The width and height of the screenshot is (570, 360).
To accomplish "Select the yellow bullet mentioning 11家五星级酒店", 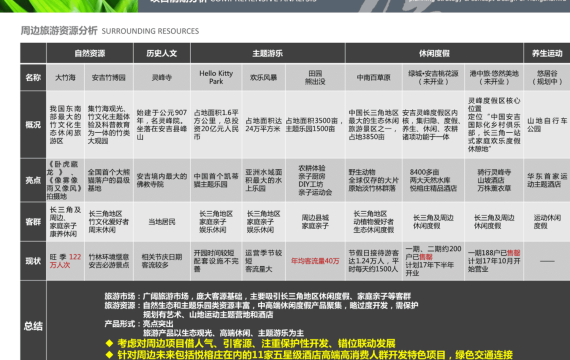I will [309, 355].
